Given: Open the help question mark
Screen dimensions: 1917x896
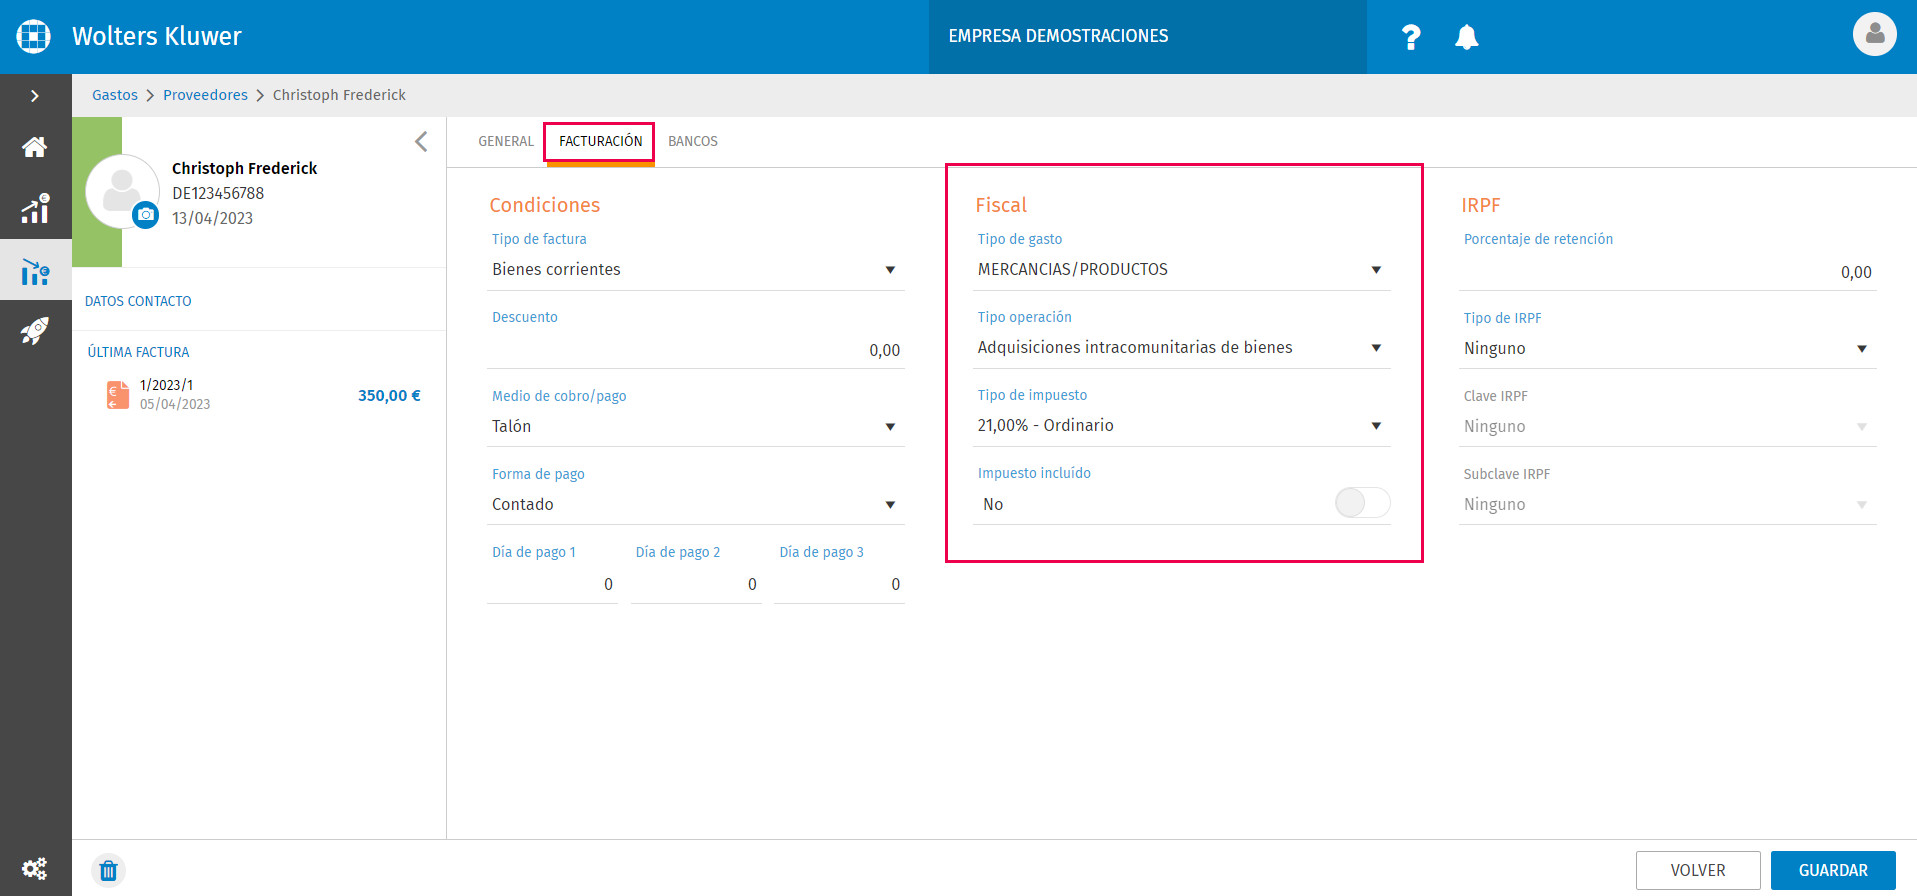Looking at the screenshot, I should pos(1411,37).
